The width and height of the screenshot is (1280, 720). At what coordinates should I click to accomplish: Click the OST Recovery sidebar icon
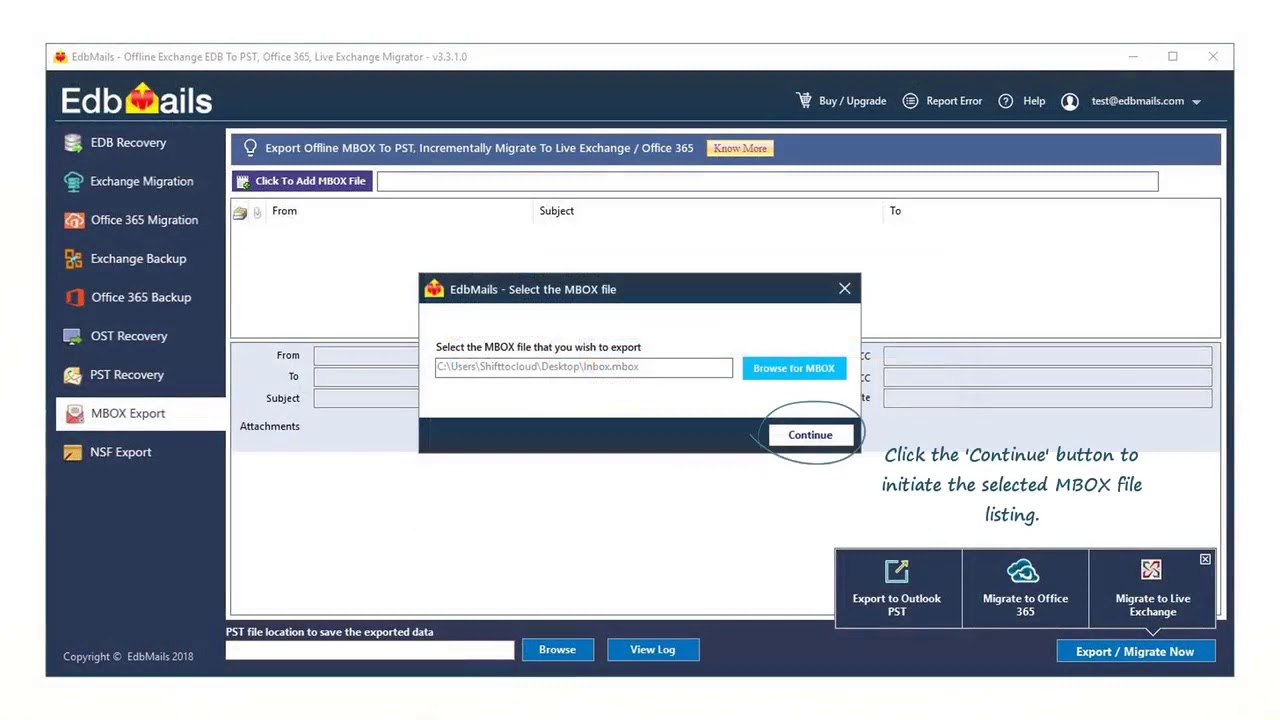[73, 336]
